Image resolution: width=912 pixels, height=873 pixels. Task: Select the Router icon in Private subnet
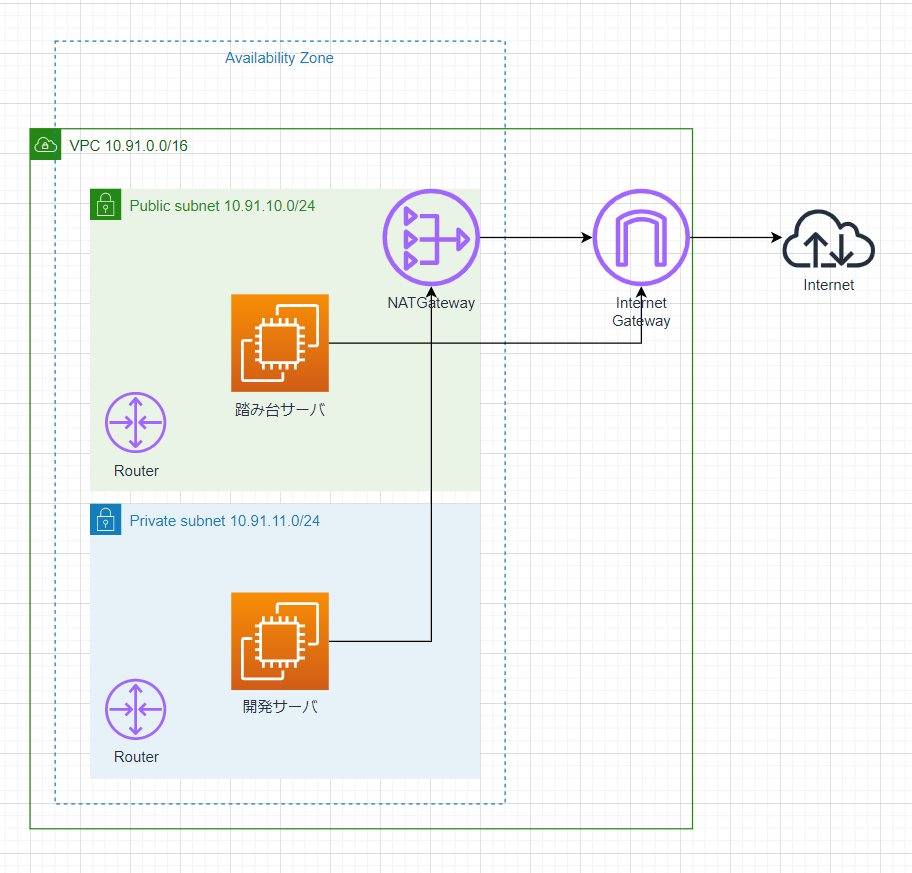click(136, 709)
